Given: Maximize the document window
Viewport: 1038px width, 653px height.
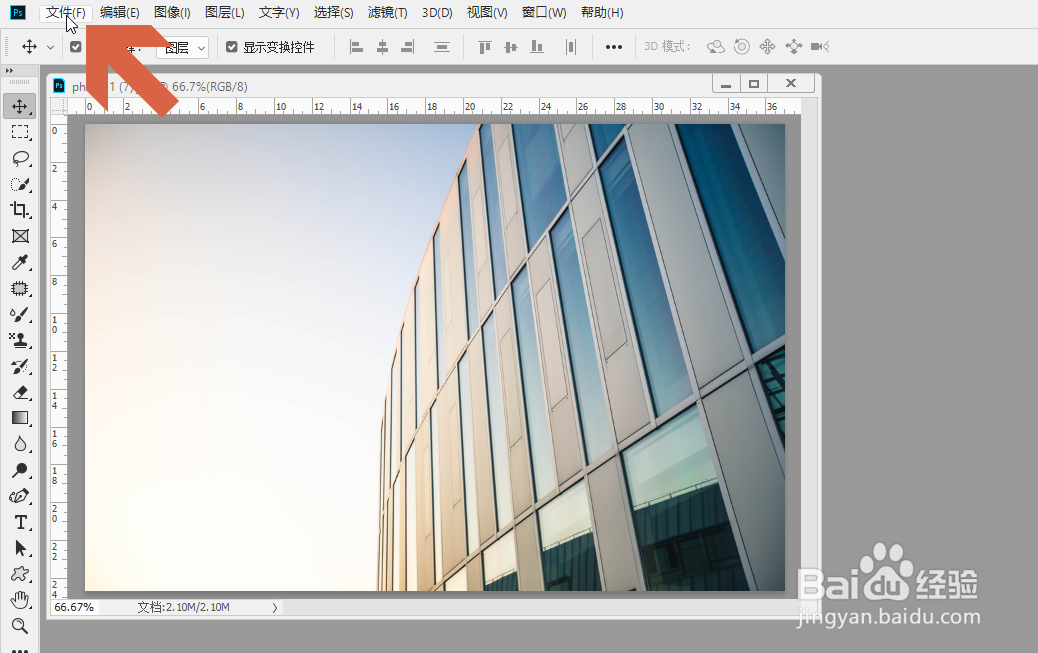Looking at the screenshot, I should (753, 83).
